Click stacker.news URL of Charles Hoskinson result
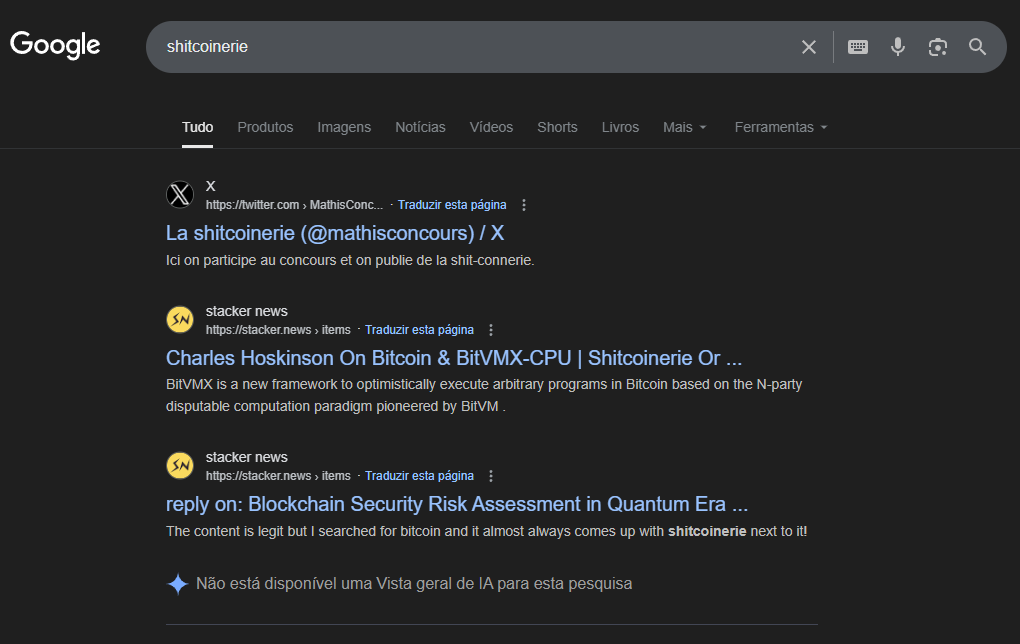1020x644 pixels. (x=278, y=330)
